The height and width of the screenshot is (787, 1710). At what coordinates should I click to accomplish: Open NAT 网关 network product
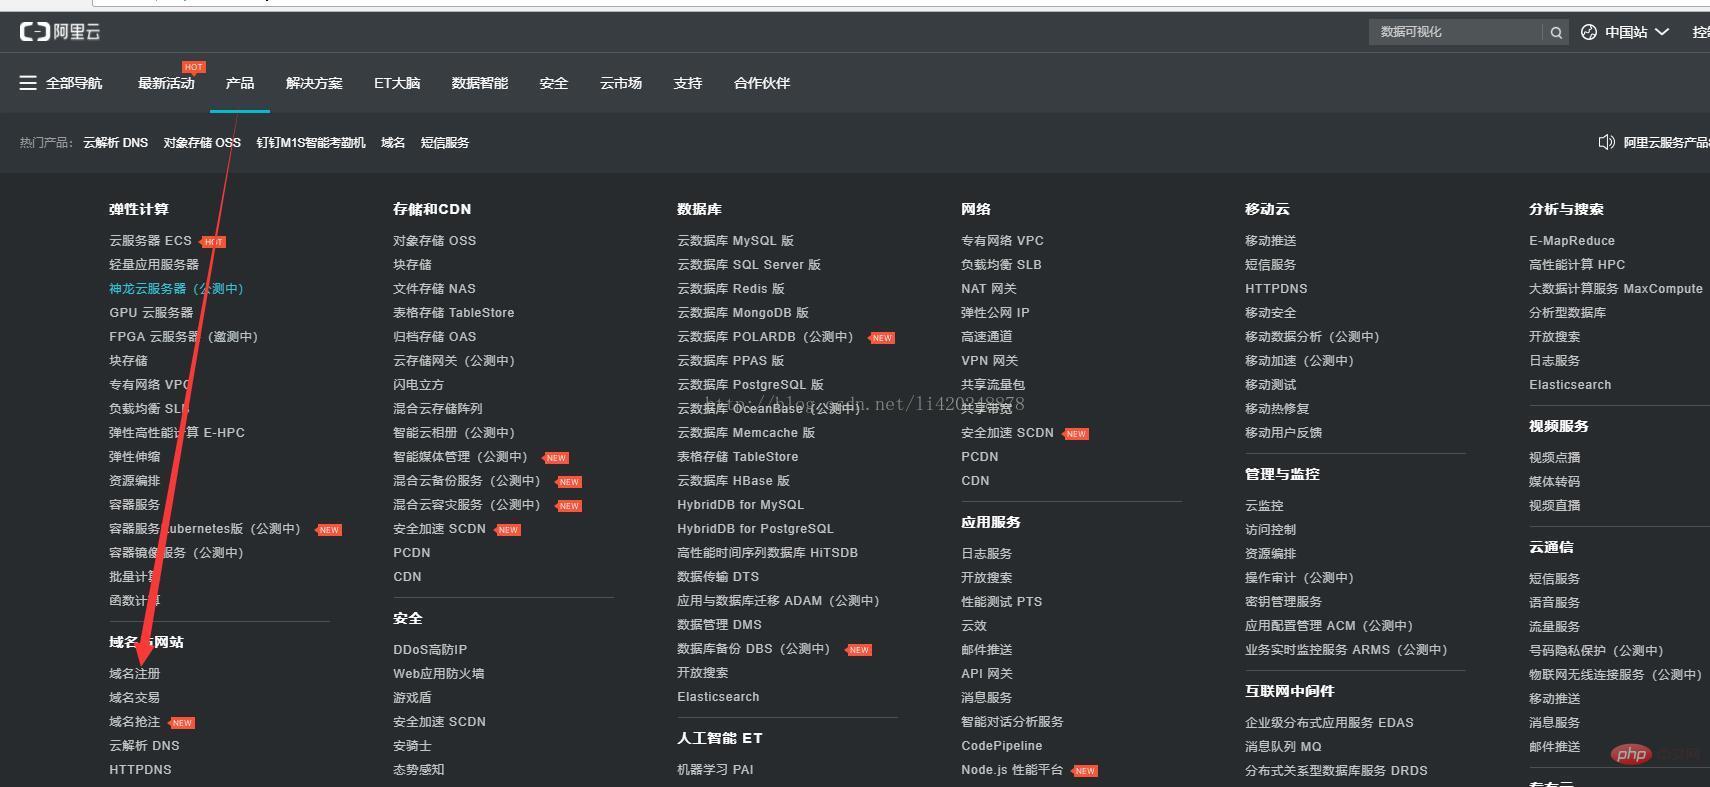(x=989, y=289)
